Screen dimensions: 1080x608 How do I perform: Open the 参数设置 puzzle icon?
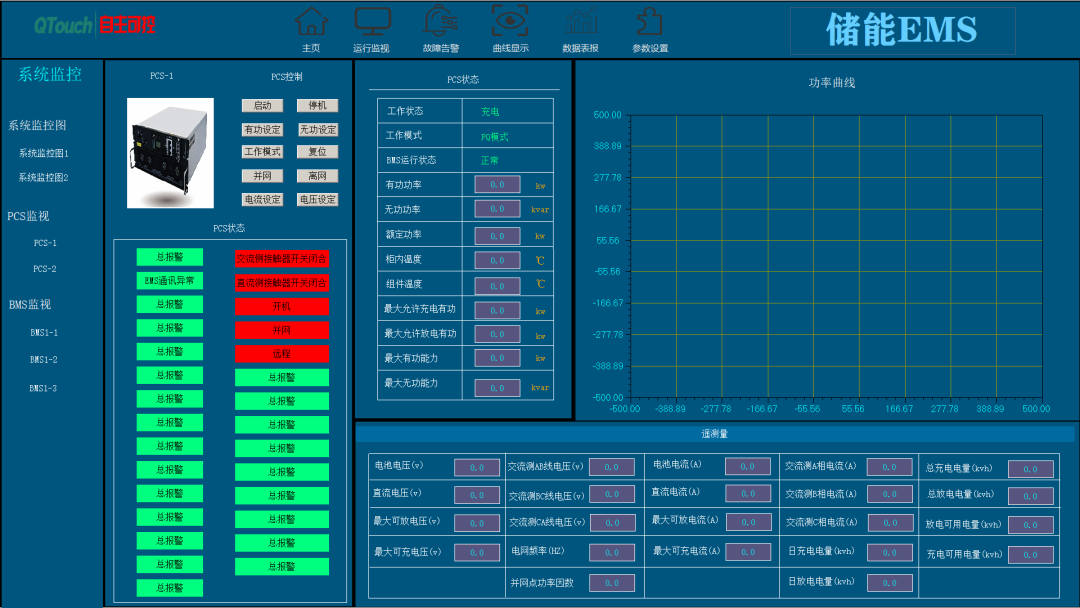click(x=650, y=21)
